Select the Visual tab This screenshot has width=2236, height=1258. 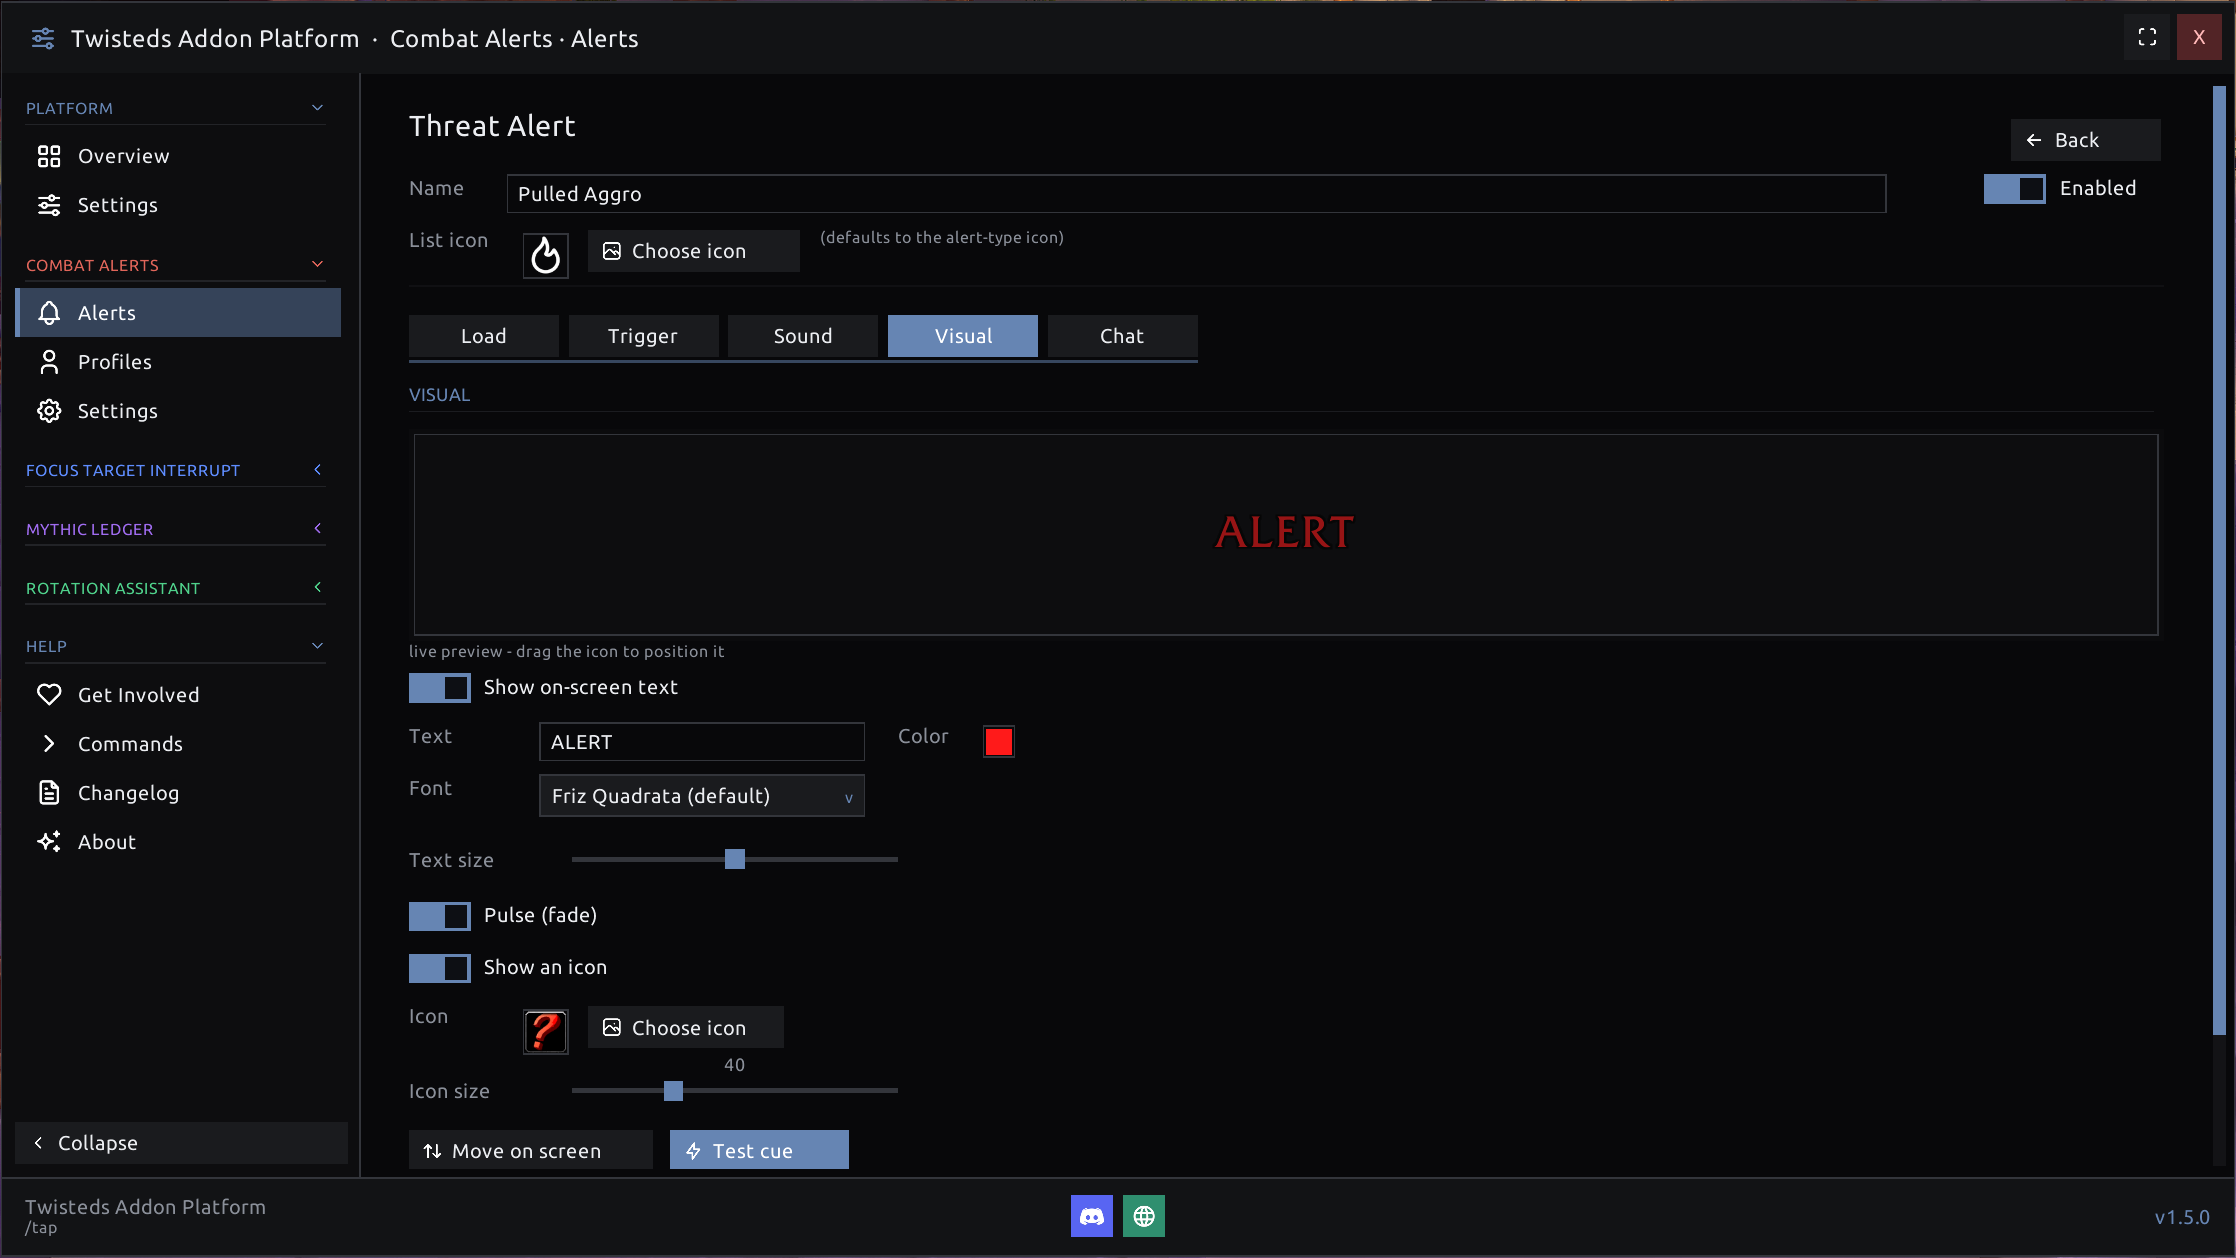tap(962, 336)
